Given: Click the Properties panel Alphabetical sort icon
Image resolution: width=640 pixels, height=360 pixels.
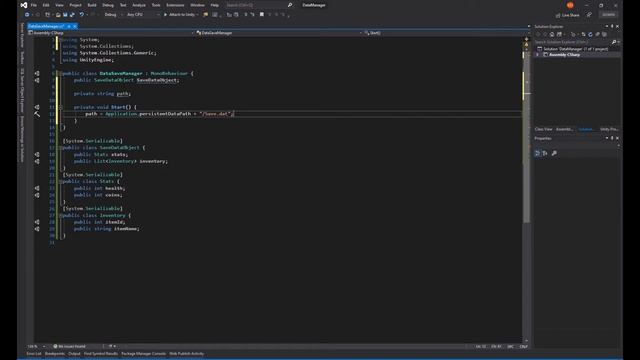Looking at the screenshot, I should (x=545, y=153).
